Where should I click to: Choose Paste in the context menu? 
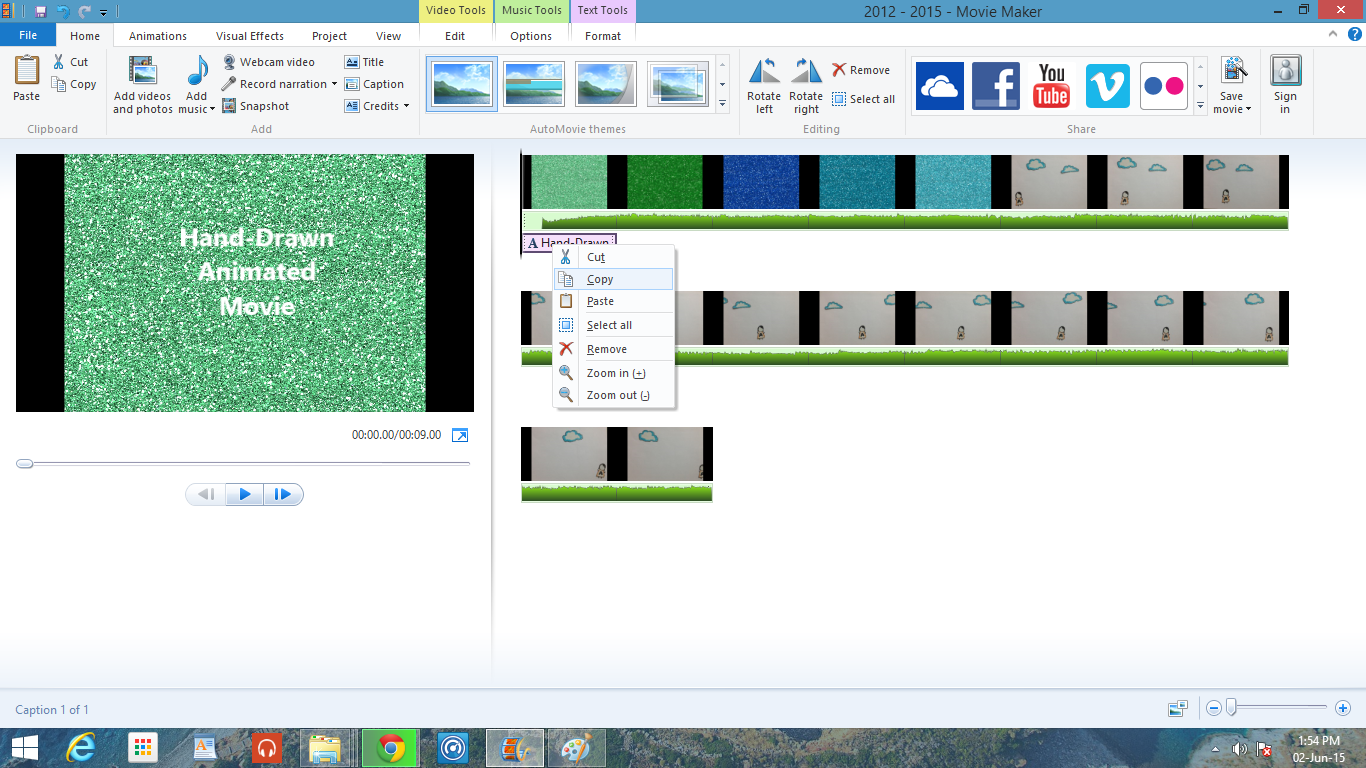614,301
